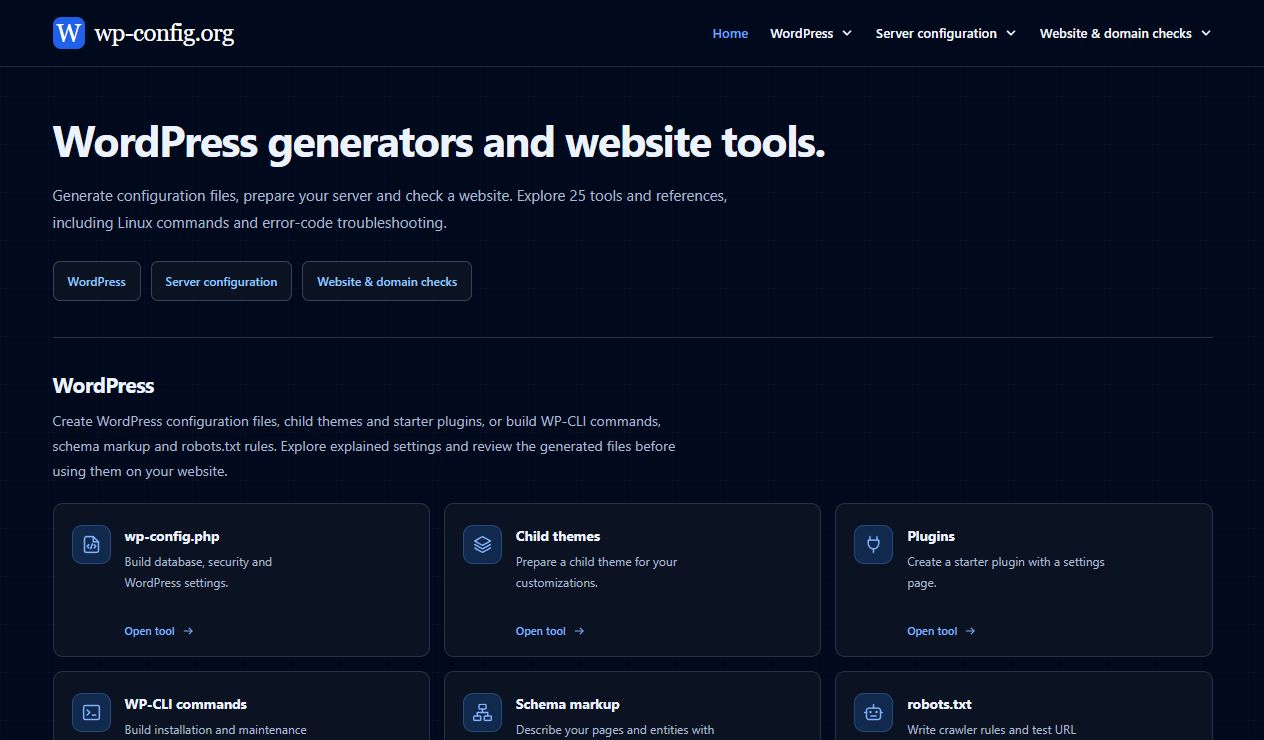Go to Home in the navigation

[730, 33]
